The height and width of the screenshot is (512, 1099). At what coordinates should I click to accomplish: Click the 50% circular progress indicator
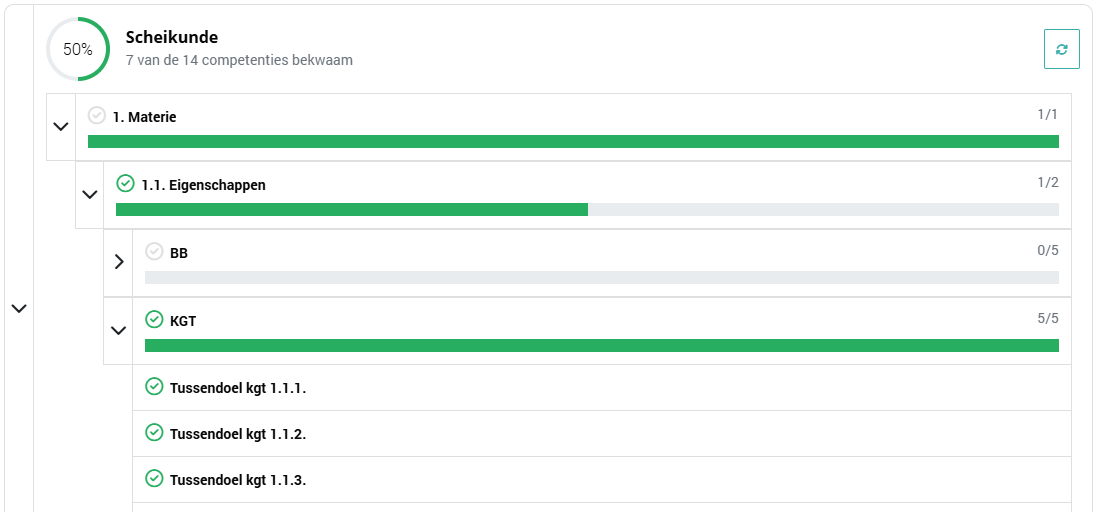click(78, 49)
